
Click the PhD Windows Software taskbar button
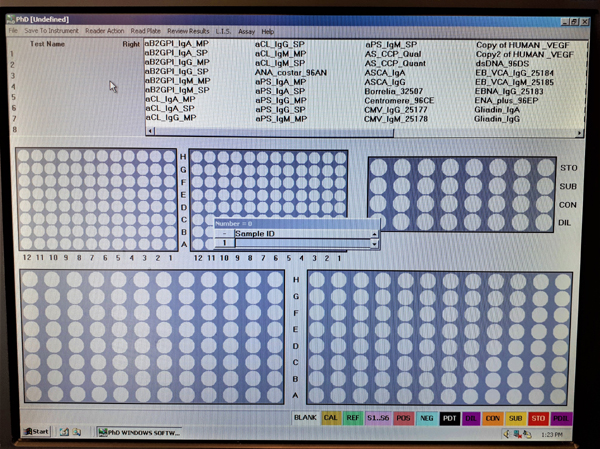(138, 432)
